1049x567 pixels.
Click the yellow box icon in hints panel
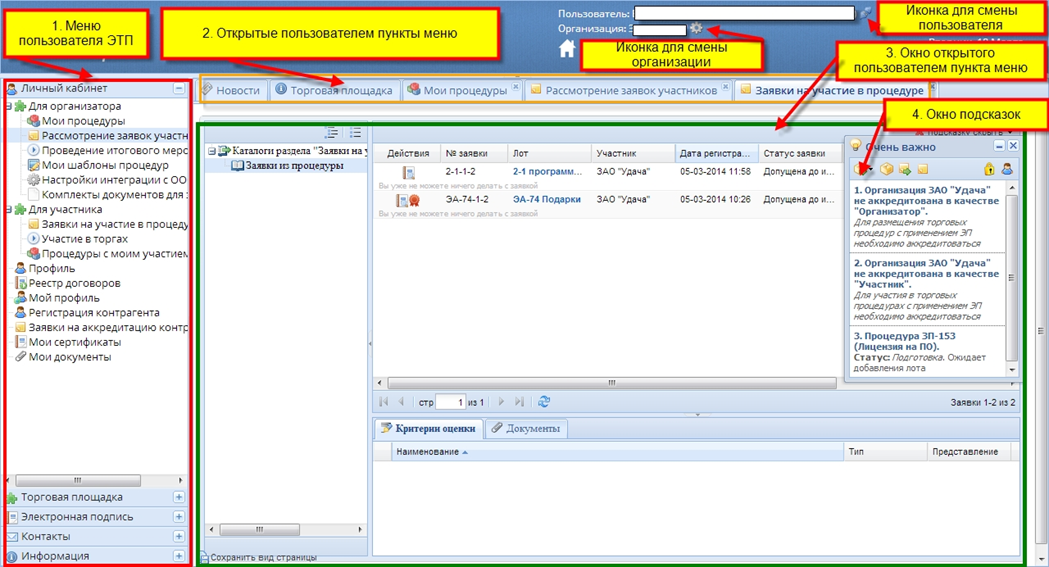click(x=886, y=169)
